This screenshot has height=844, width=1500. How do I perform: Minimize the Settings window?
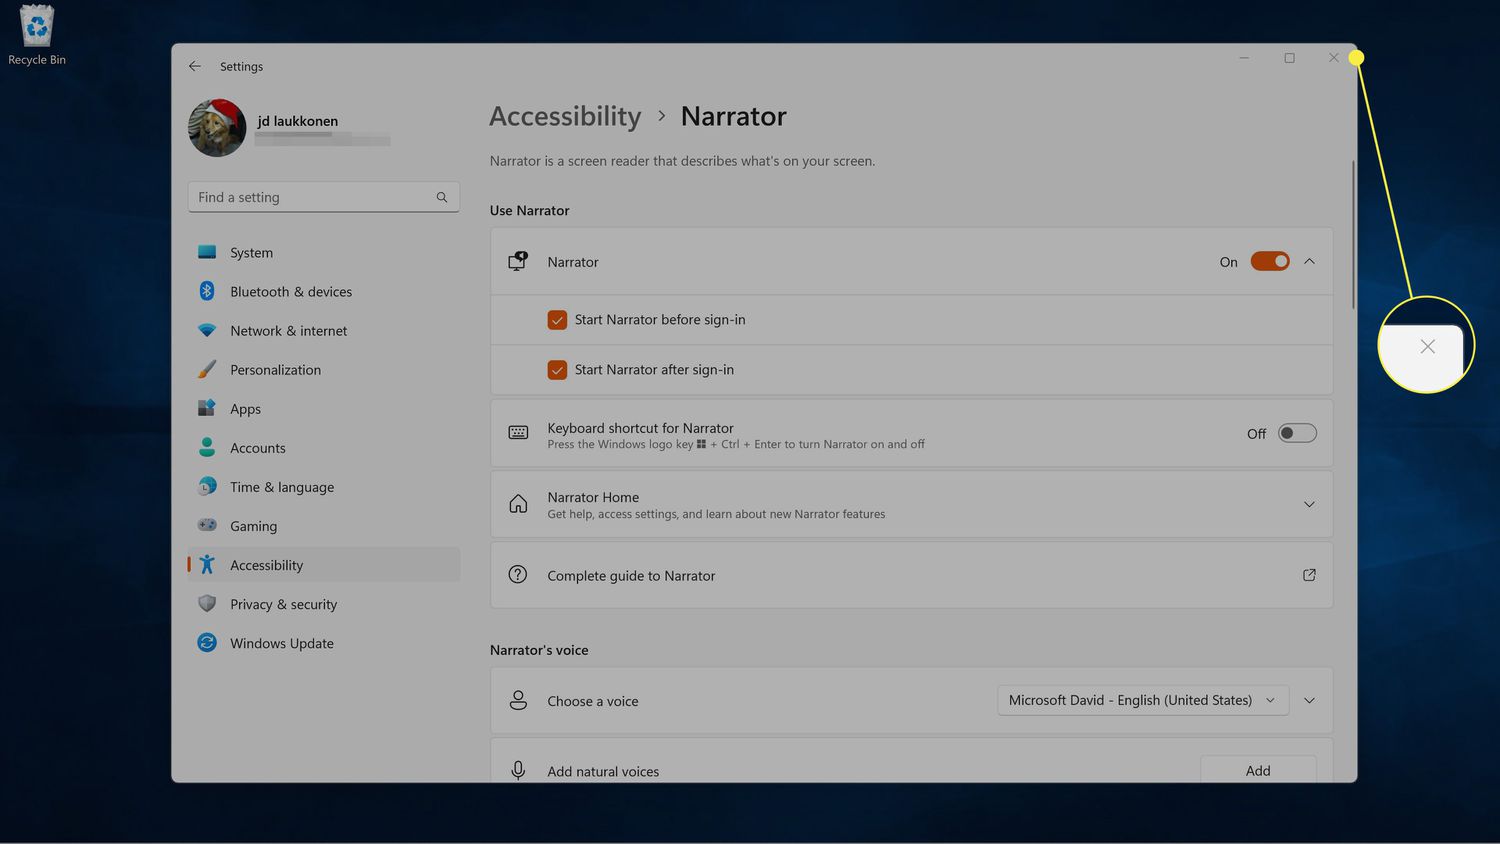(1244, 58)
